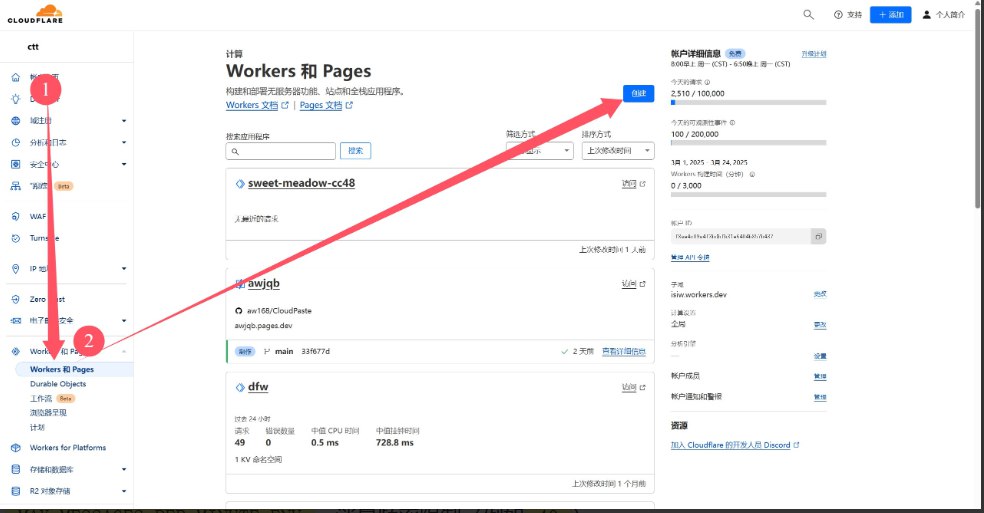Viewport: 984px width, 513px height.
Task: Open the 个人简介 profile menu
Action: coord(943,14)
